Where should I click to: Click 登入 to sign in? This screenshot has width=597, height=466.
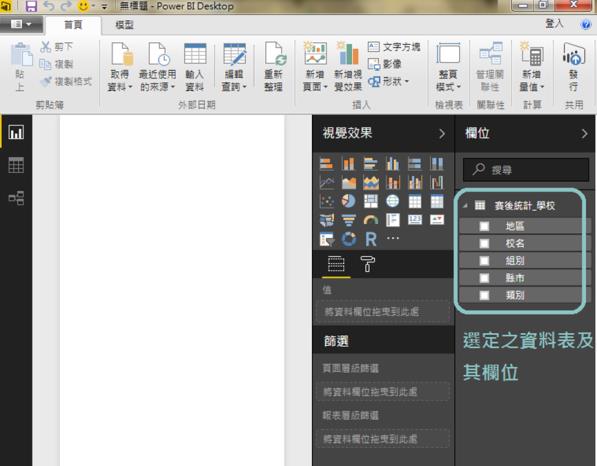pos(554,24)
